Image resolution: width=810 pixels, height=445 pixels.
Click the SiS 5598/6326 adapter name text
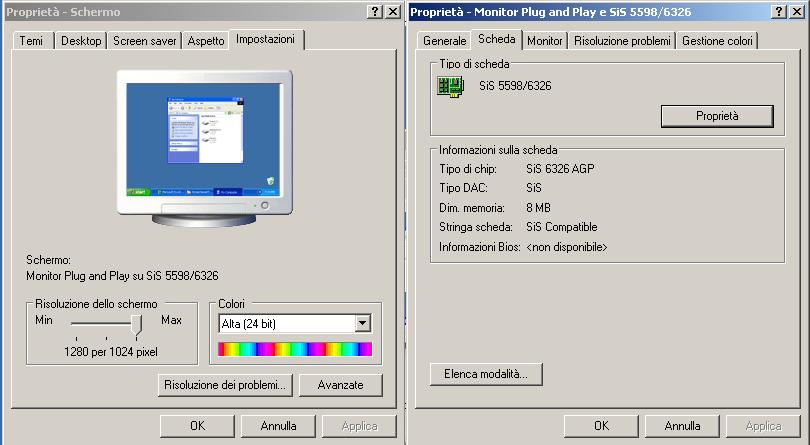coord(515,86)
